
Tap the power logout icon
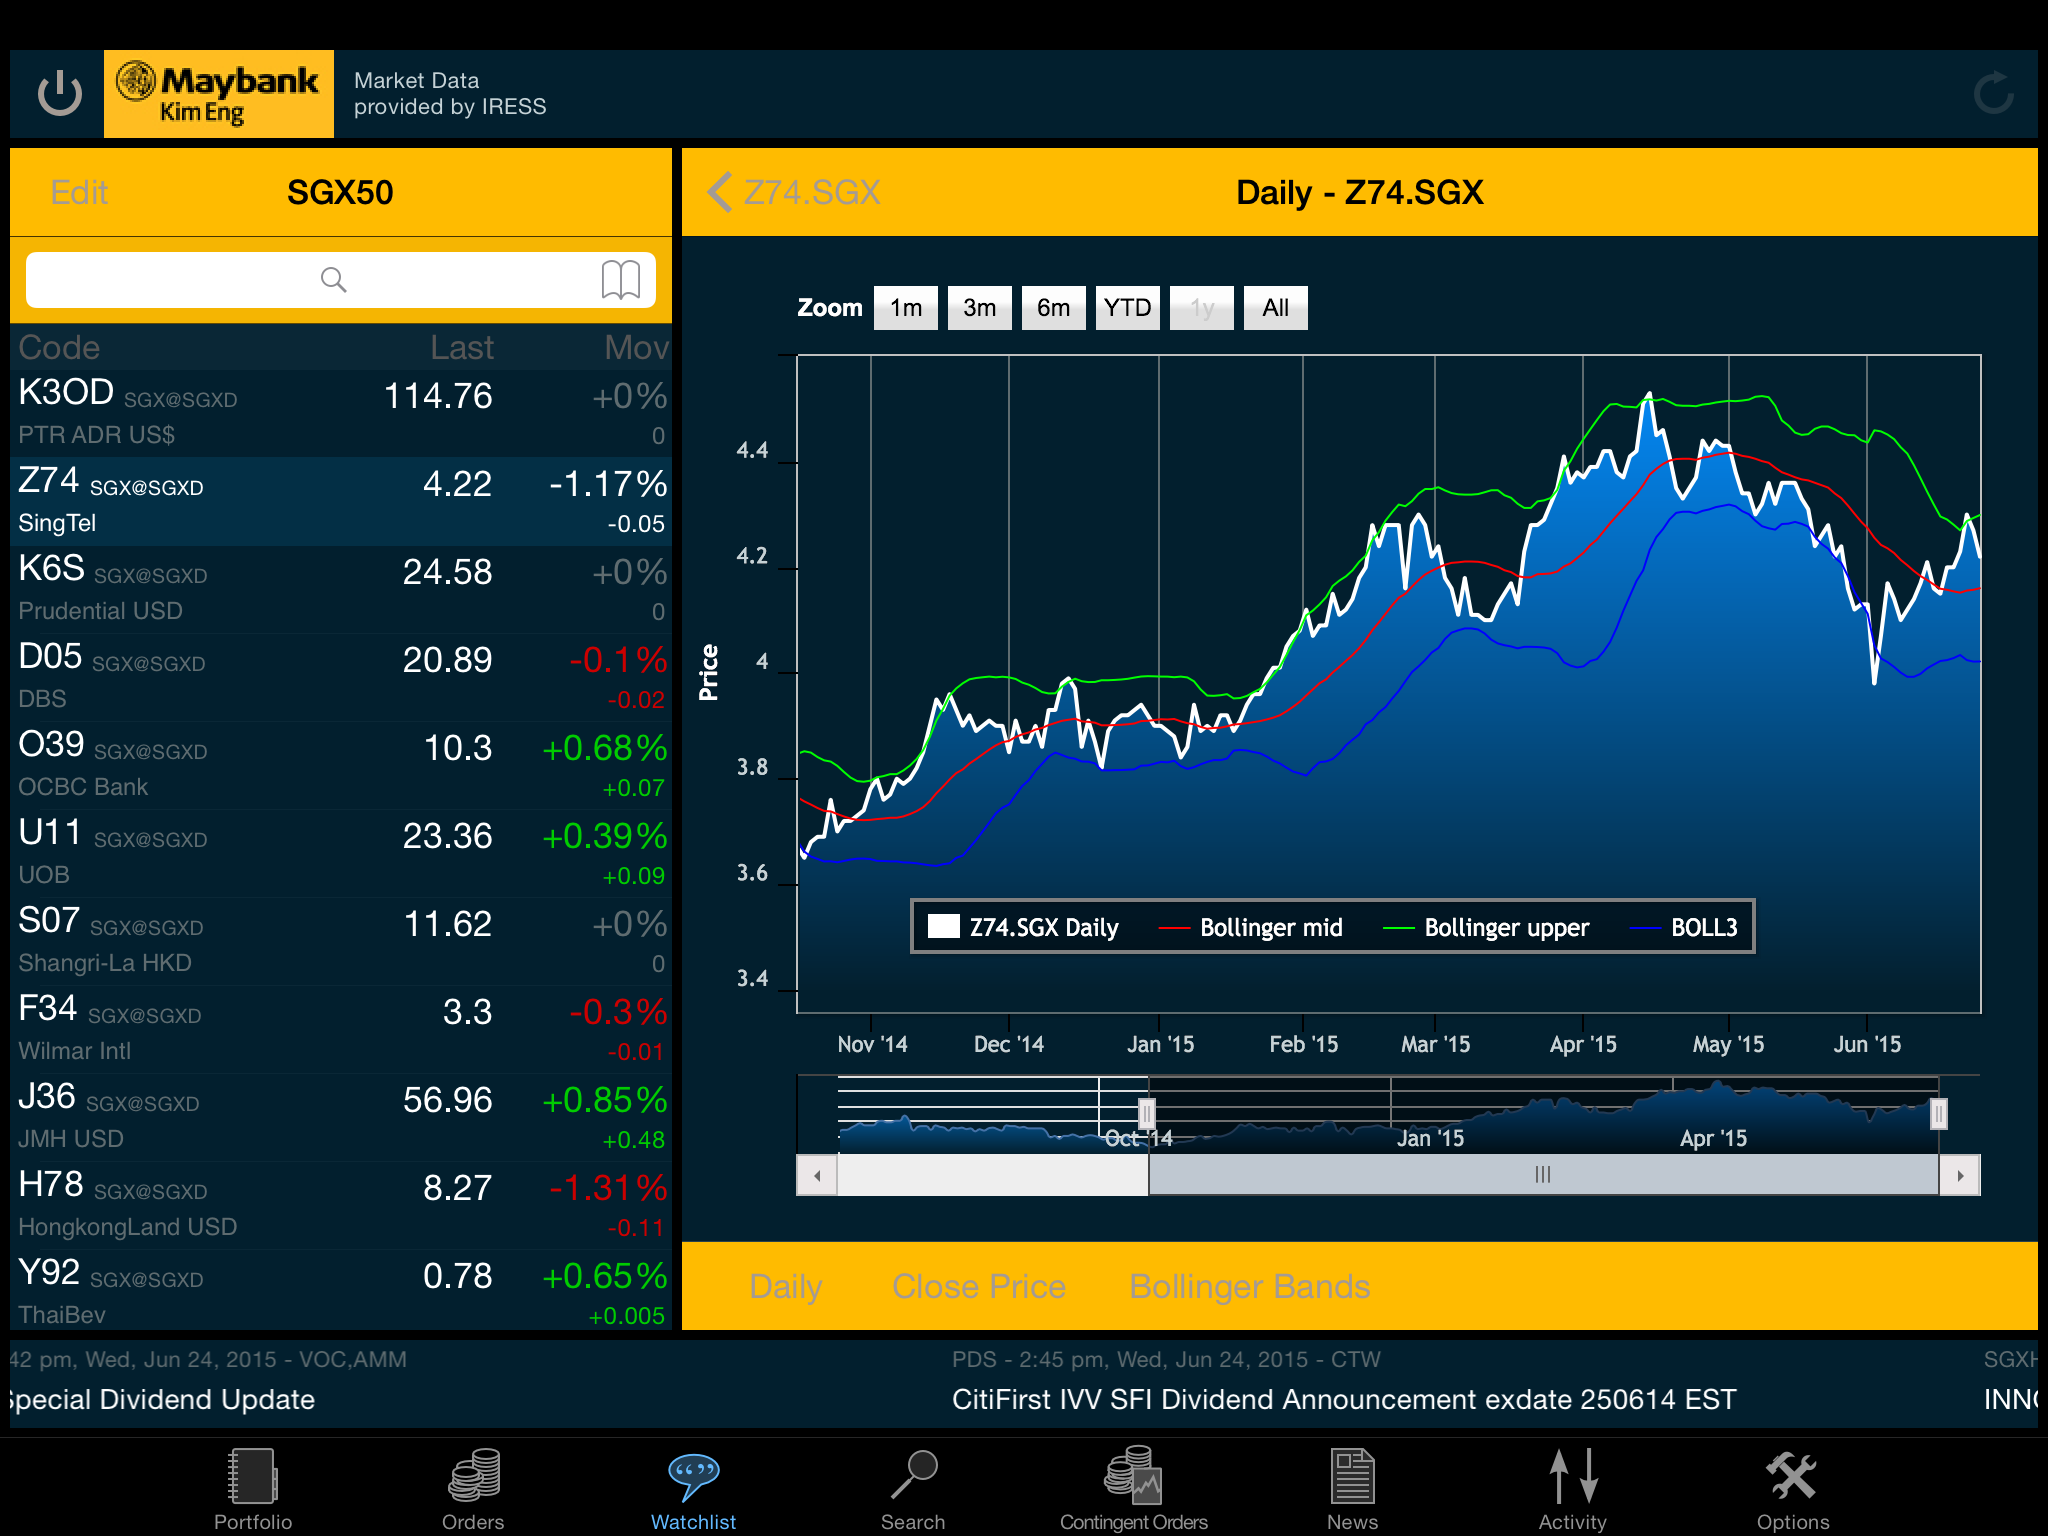59,94
